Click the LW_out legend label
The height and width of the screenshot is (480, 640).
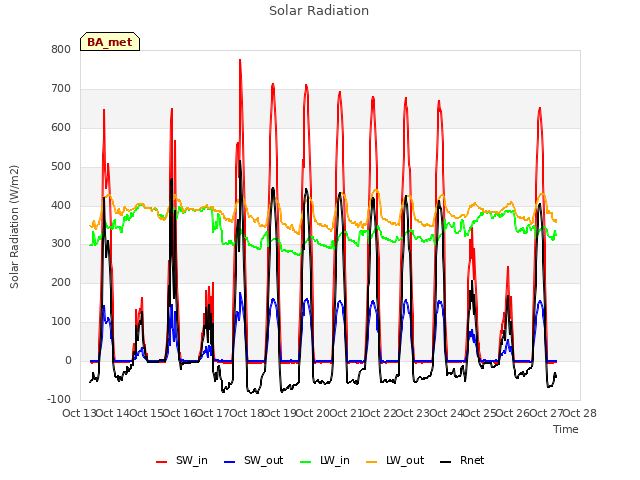(405, 460)
